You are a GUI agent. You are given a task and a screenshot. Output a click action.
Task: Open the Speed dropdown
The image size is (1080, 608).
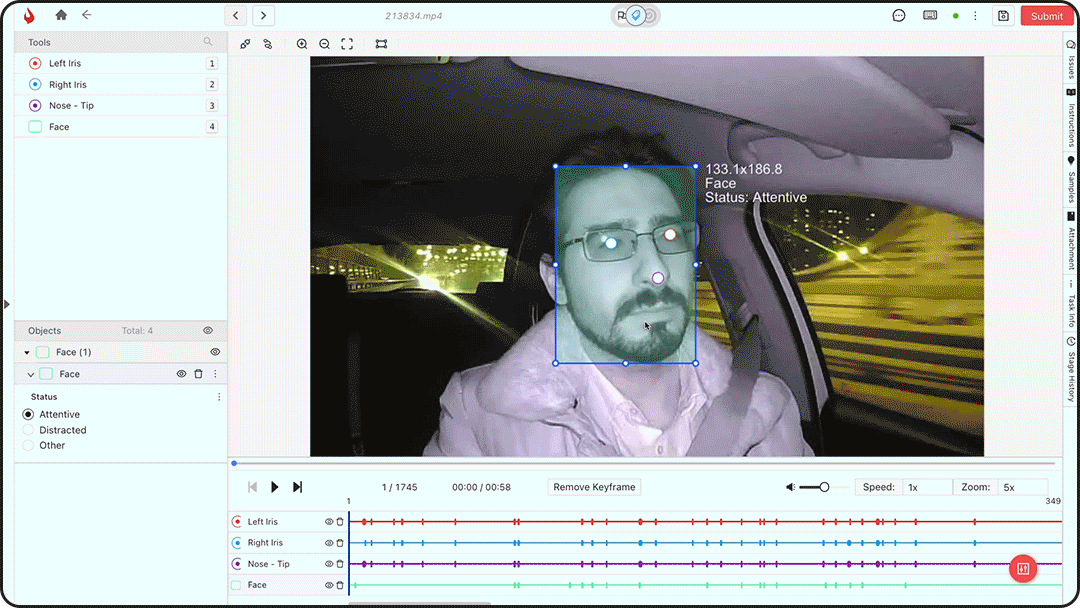click(x=926, y=487)
